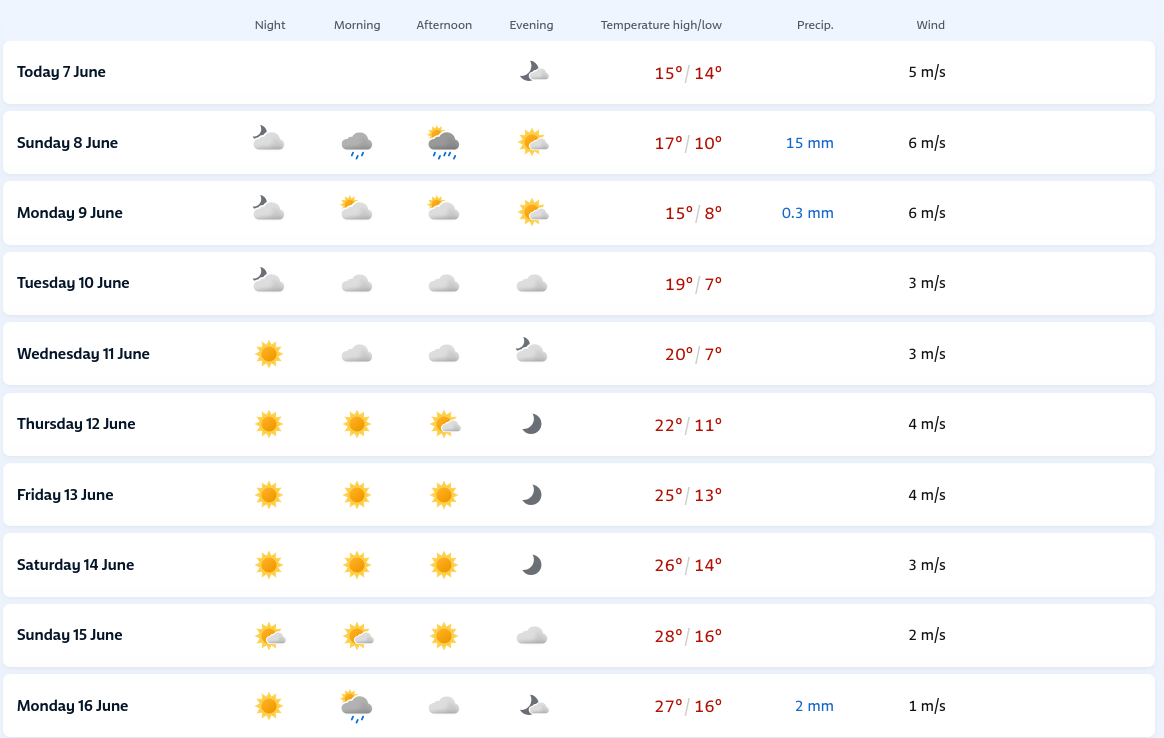Click Monday 16 June morning rain icon

point(357,705)
